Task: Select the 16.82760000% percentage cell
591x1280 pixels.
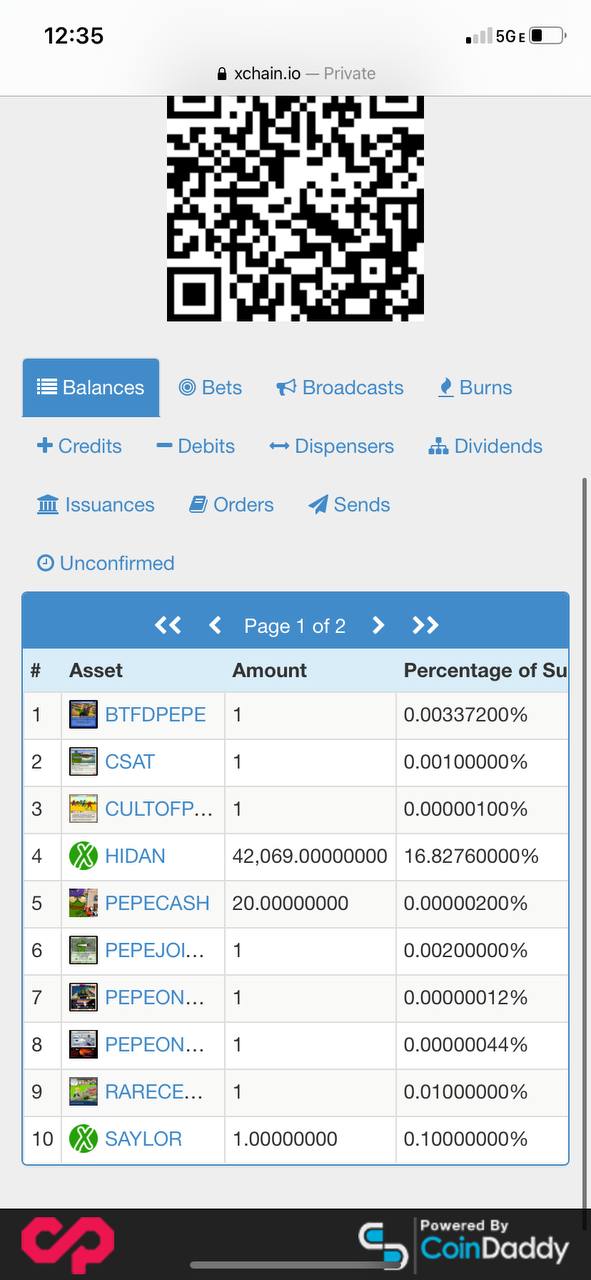Action: pos(482,856)
